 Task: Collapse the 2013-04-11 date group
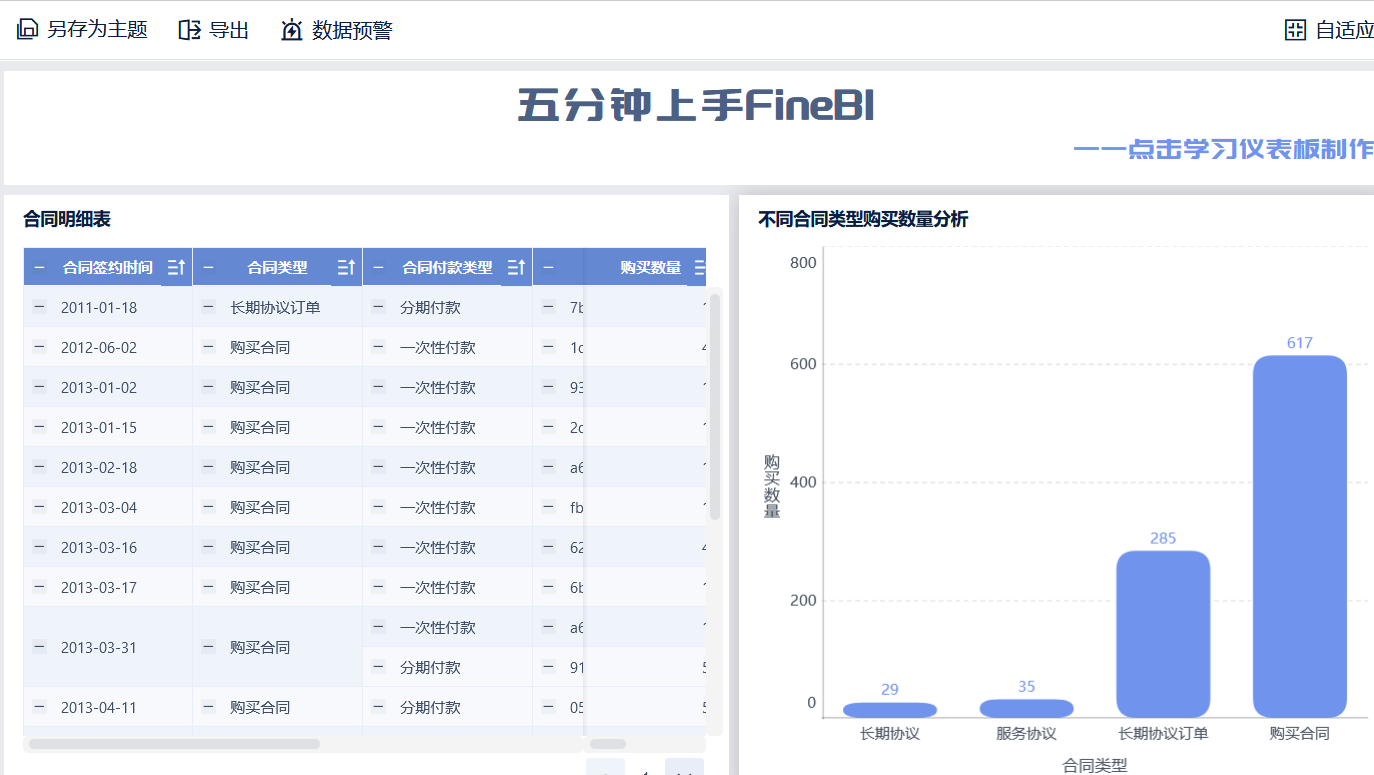tap(39, 707)
